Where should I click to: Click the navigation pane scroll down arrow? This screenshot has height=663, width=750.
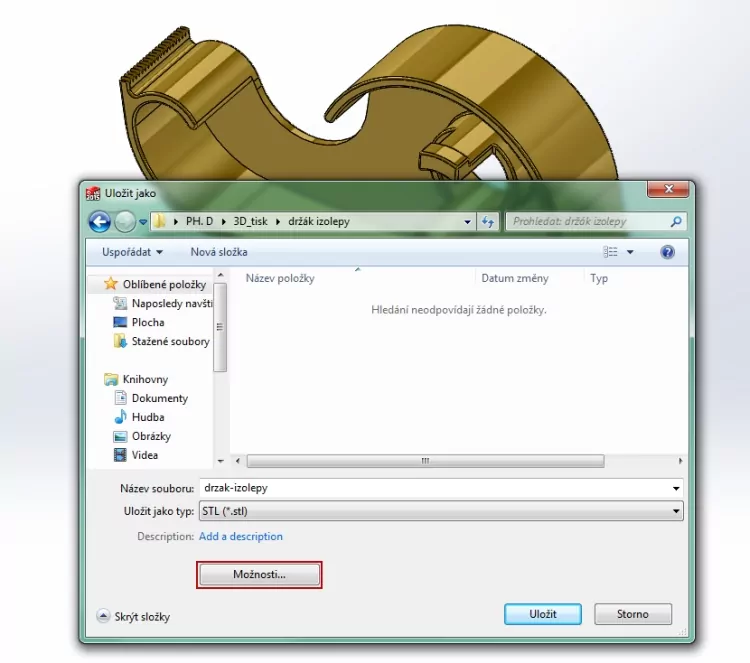(x=221, y=461)
